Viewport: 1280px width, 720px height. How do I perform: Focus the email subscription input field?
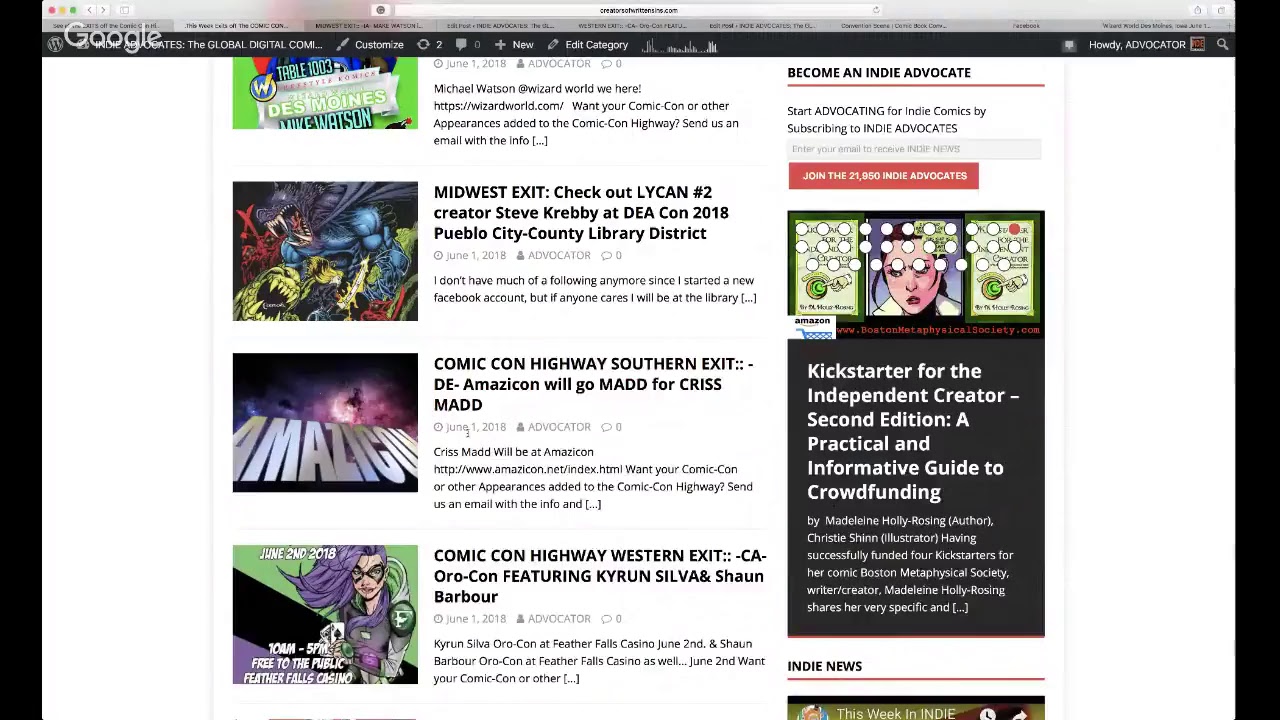coord(914,149)
